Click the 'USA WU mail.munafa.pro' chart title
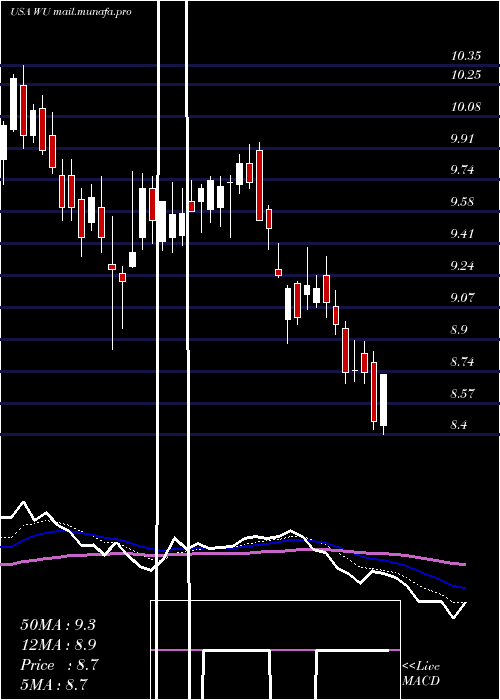This screenshot has height=700, width=500. (x=71, y=12)
